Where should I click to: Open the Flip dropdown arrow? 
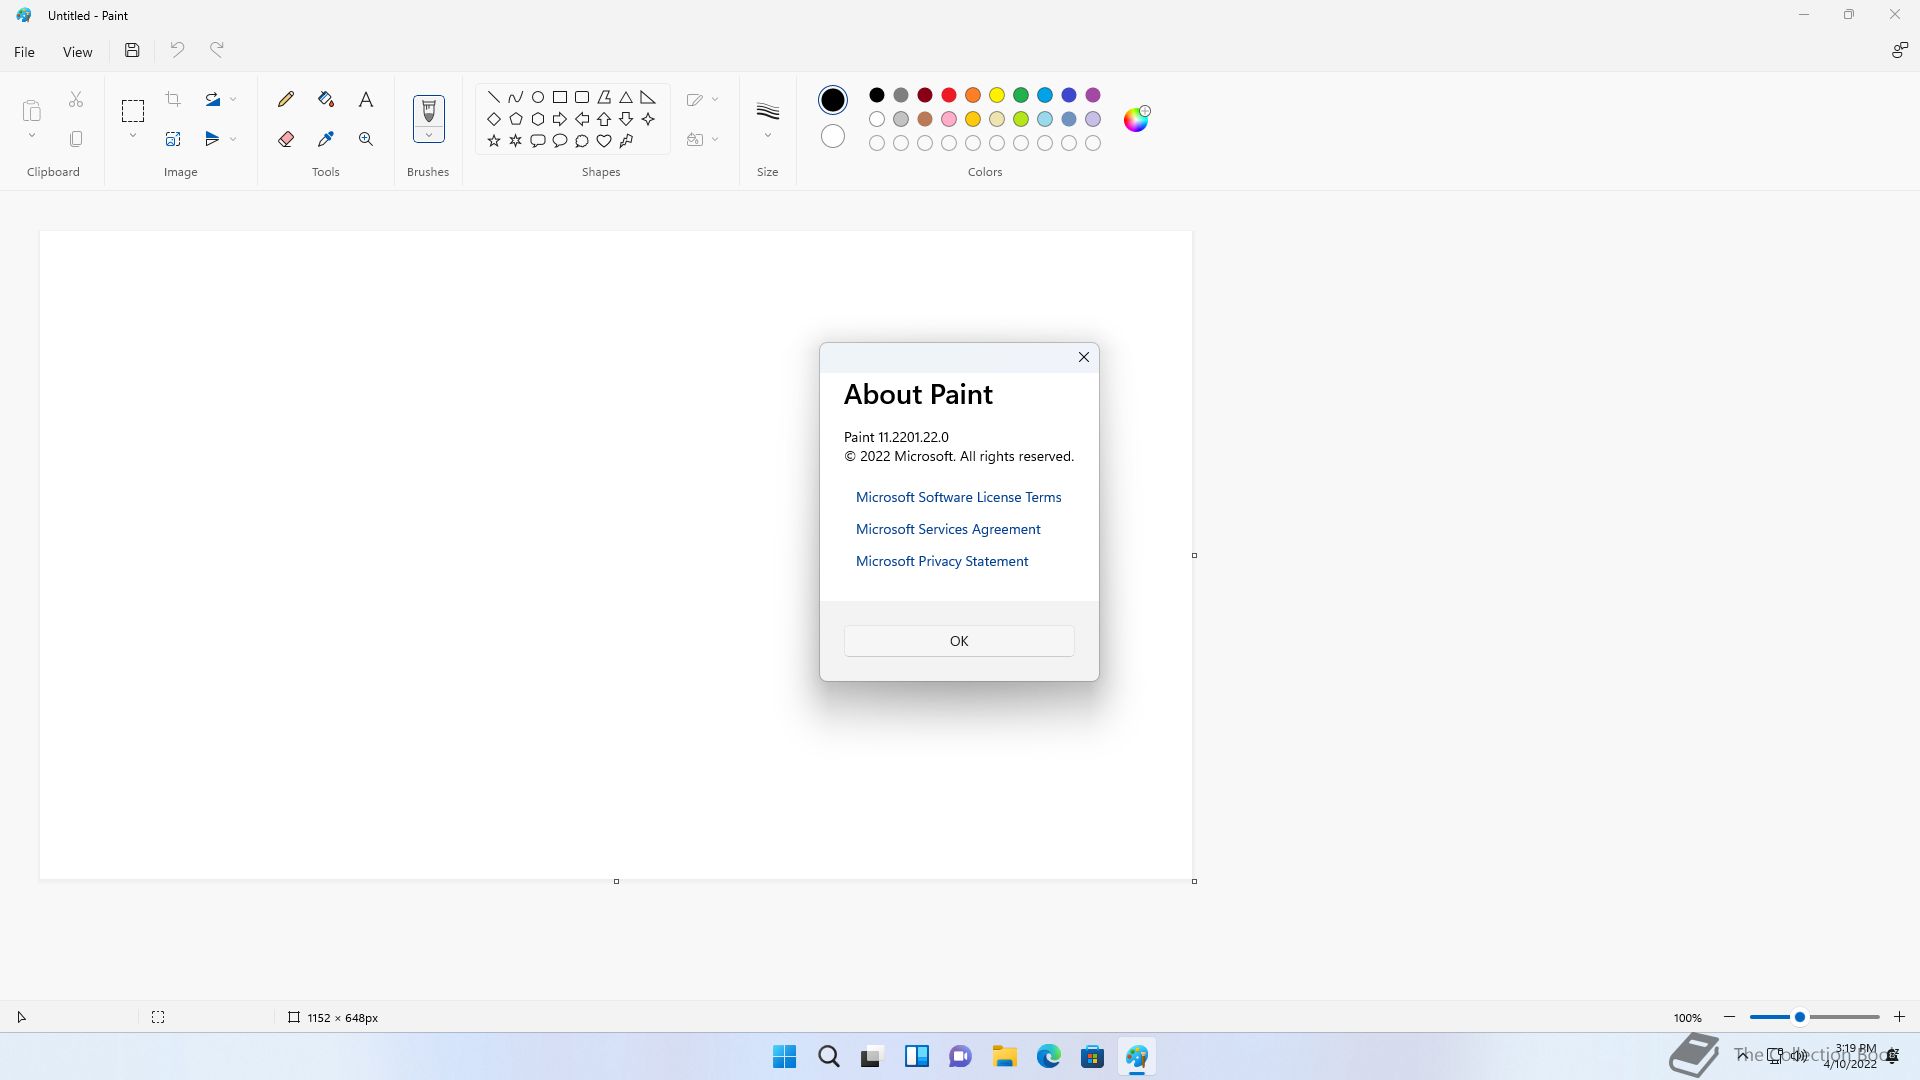[233, 139]
